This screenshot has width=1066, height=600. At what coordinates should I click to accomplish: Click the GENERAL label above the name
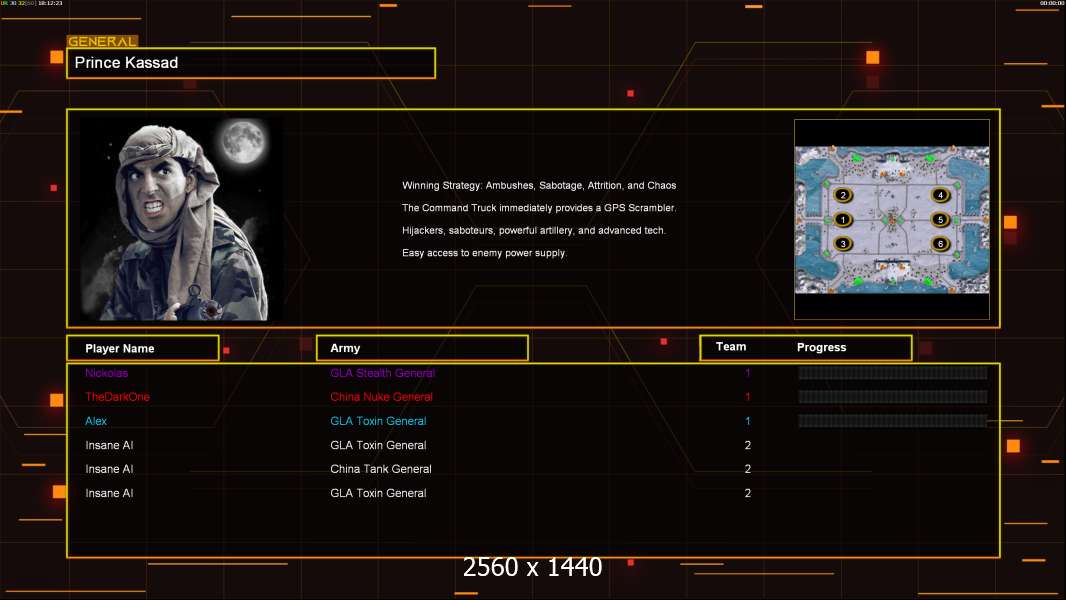(x=102, y=41)
